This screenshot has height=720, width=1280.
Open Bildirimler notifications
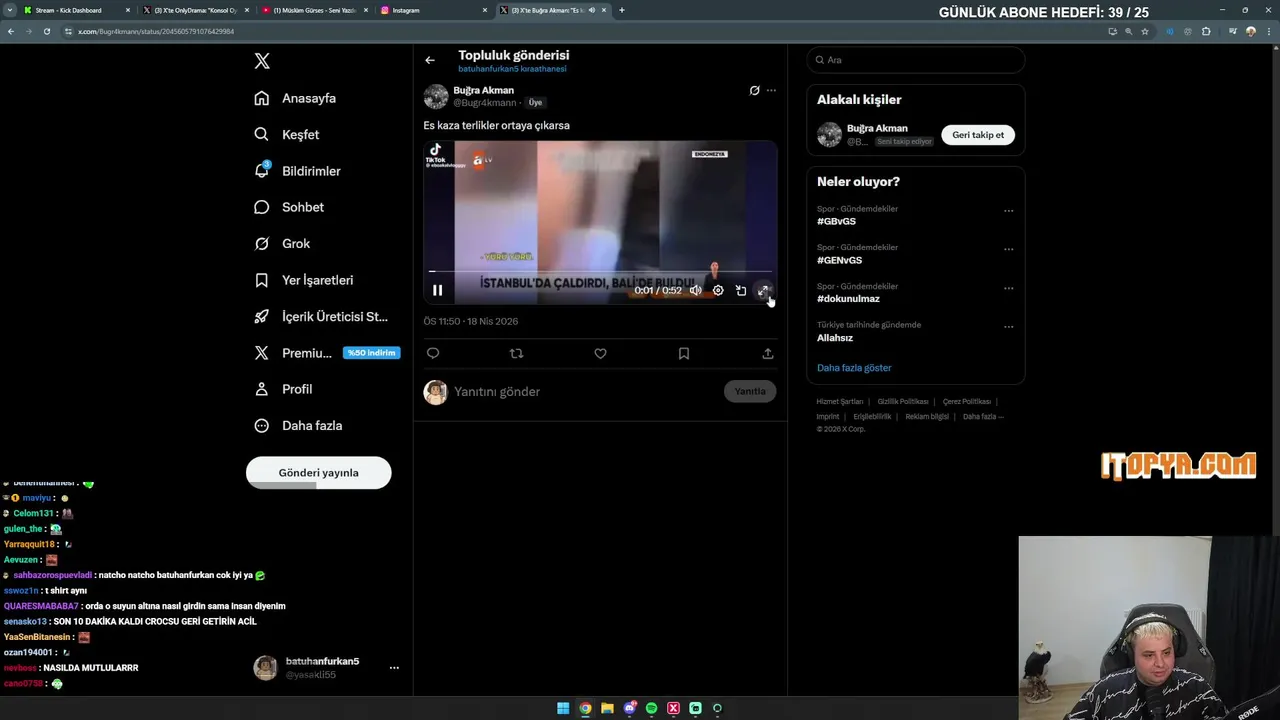(x=297, y=171)
